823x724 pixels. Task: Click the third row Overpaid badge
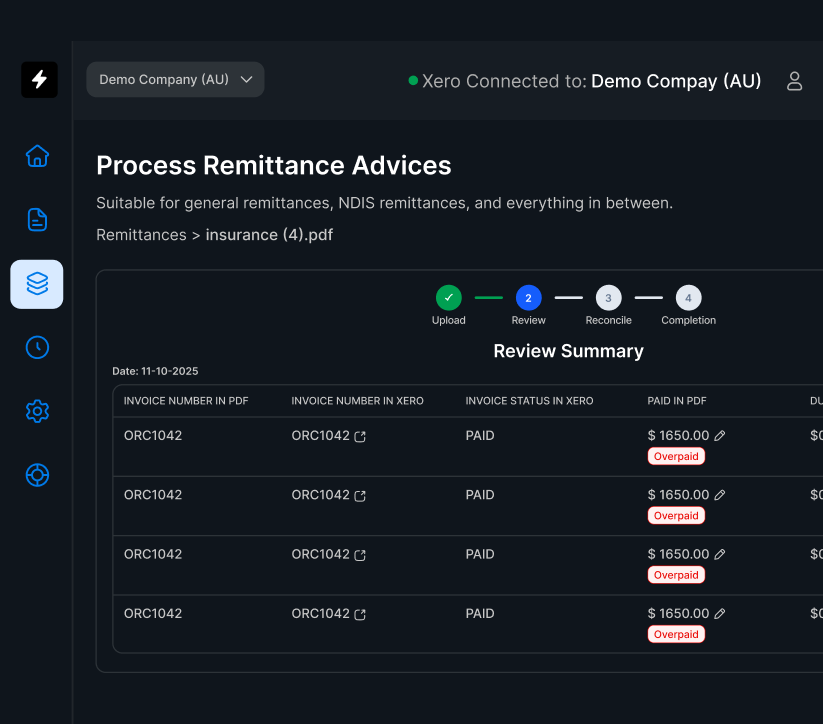[676, 575]
